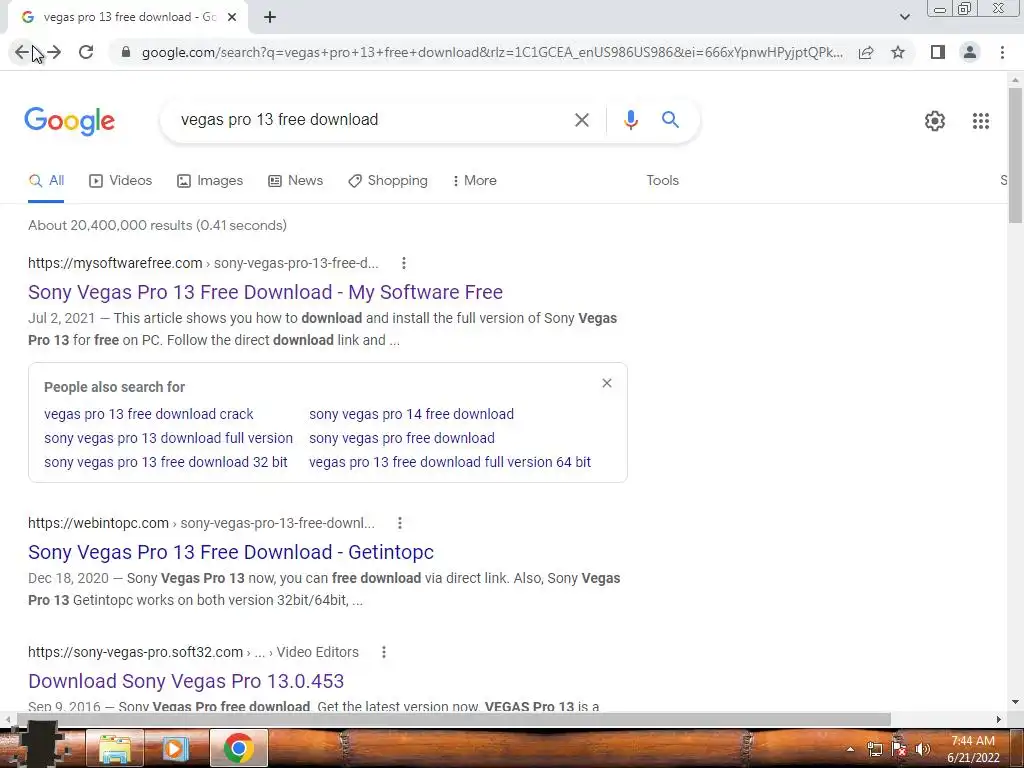1024x768 pixels.
Task: Expand the More search options
Action: 475,181
